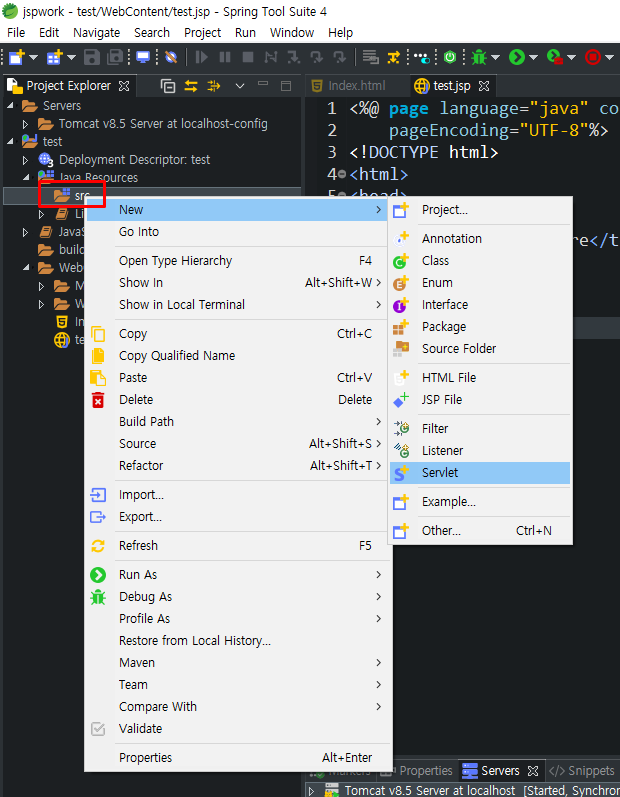Open the Debug As submenu

[236, 596]
